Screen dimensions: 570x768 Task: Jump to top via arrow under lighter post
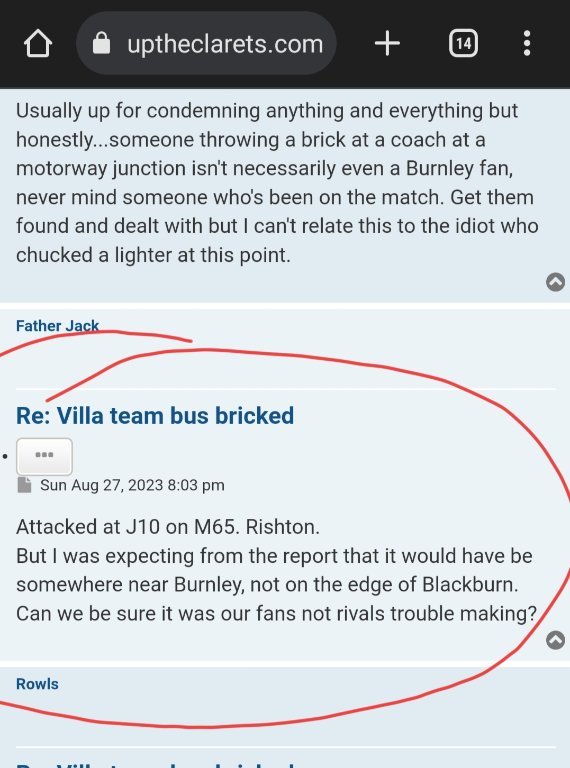(555, 282)
